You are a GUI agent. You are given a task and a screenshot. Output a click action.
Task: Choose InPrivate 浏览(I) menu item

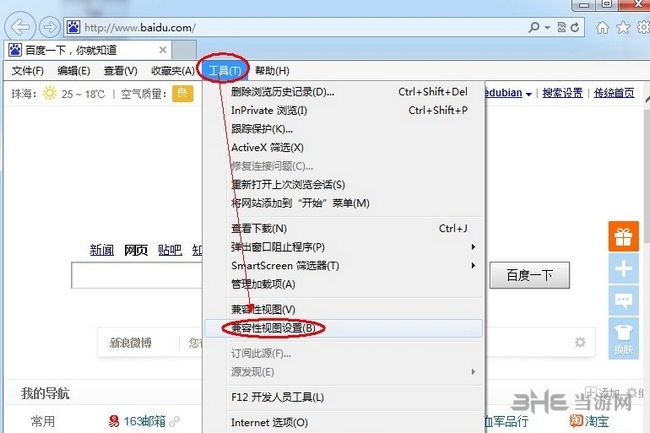[343, 111]
